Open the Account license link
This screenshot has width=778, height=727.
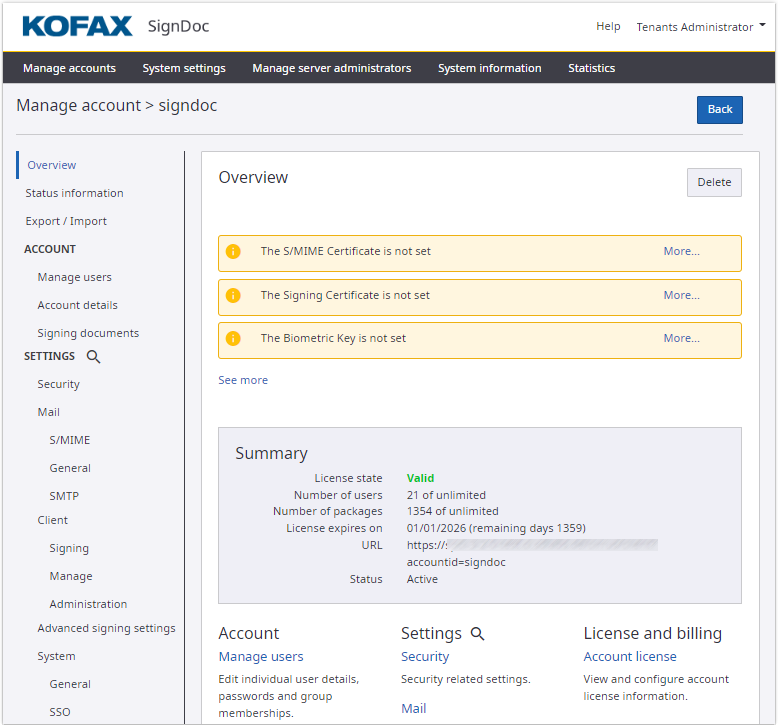630,657
